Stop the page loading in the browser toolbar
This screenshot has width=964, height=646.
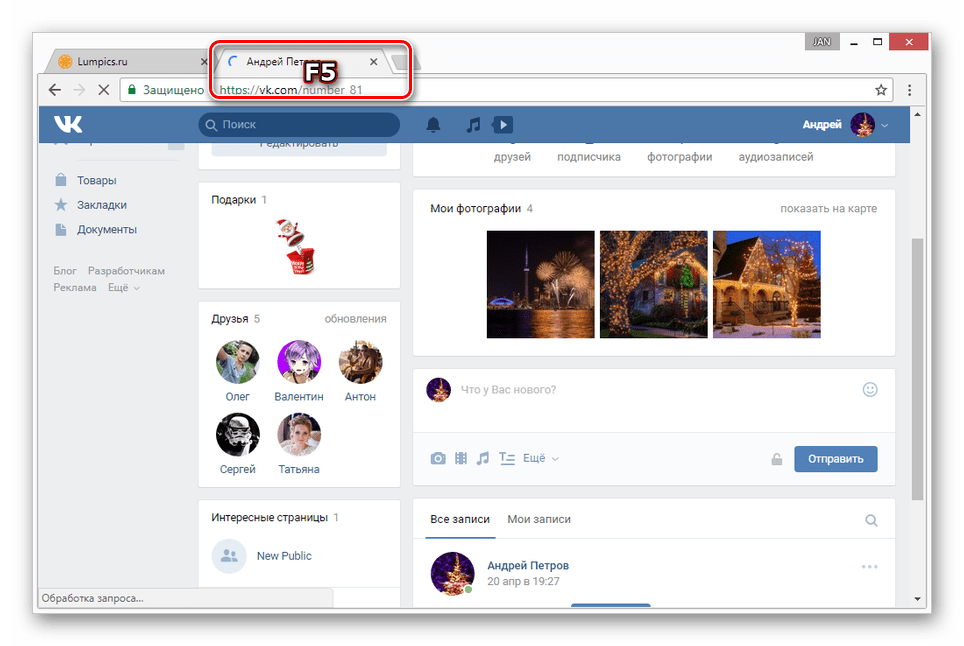103,90
